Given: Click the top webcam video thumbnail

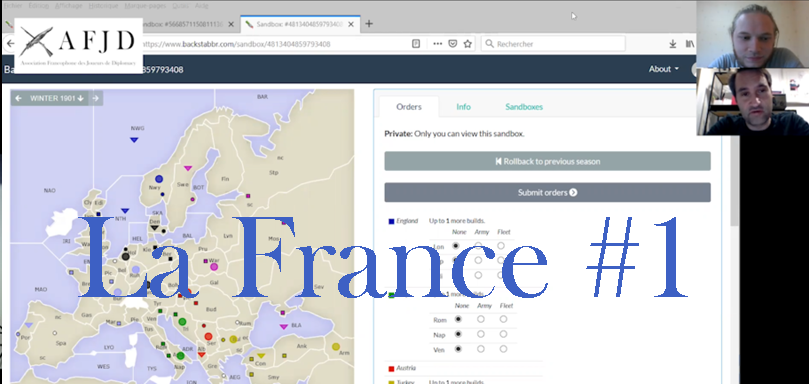Looking at the screenshot, I should (x=752, y=34).
